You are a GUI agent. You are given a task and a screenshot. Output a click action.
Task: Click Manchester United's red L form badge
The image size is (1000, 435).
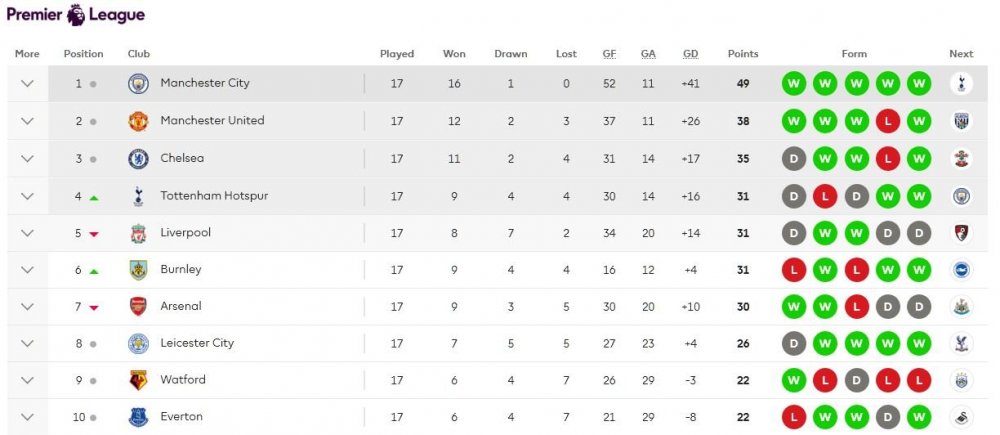point(888,121)
